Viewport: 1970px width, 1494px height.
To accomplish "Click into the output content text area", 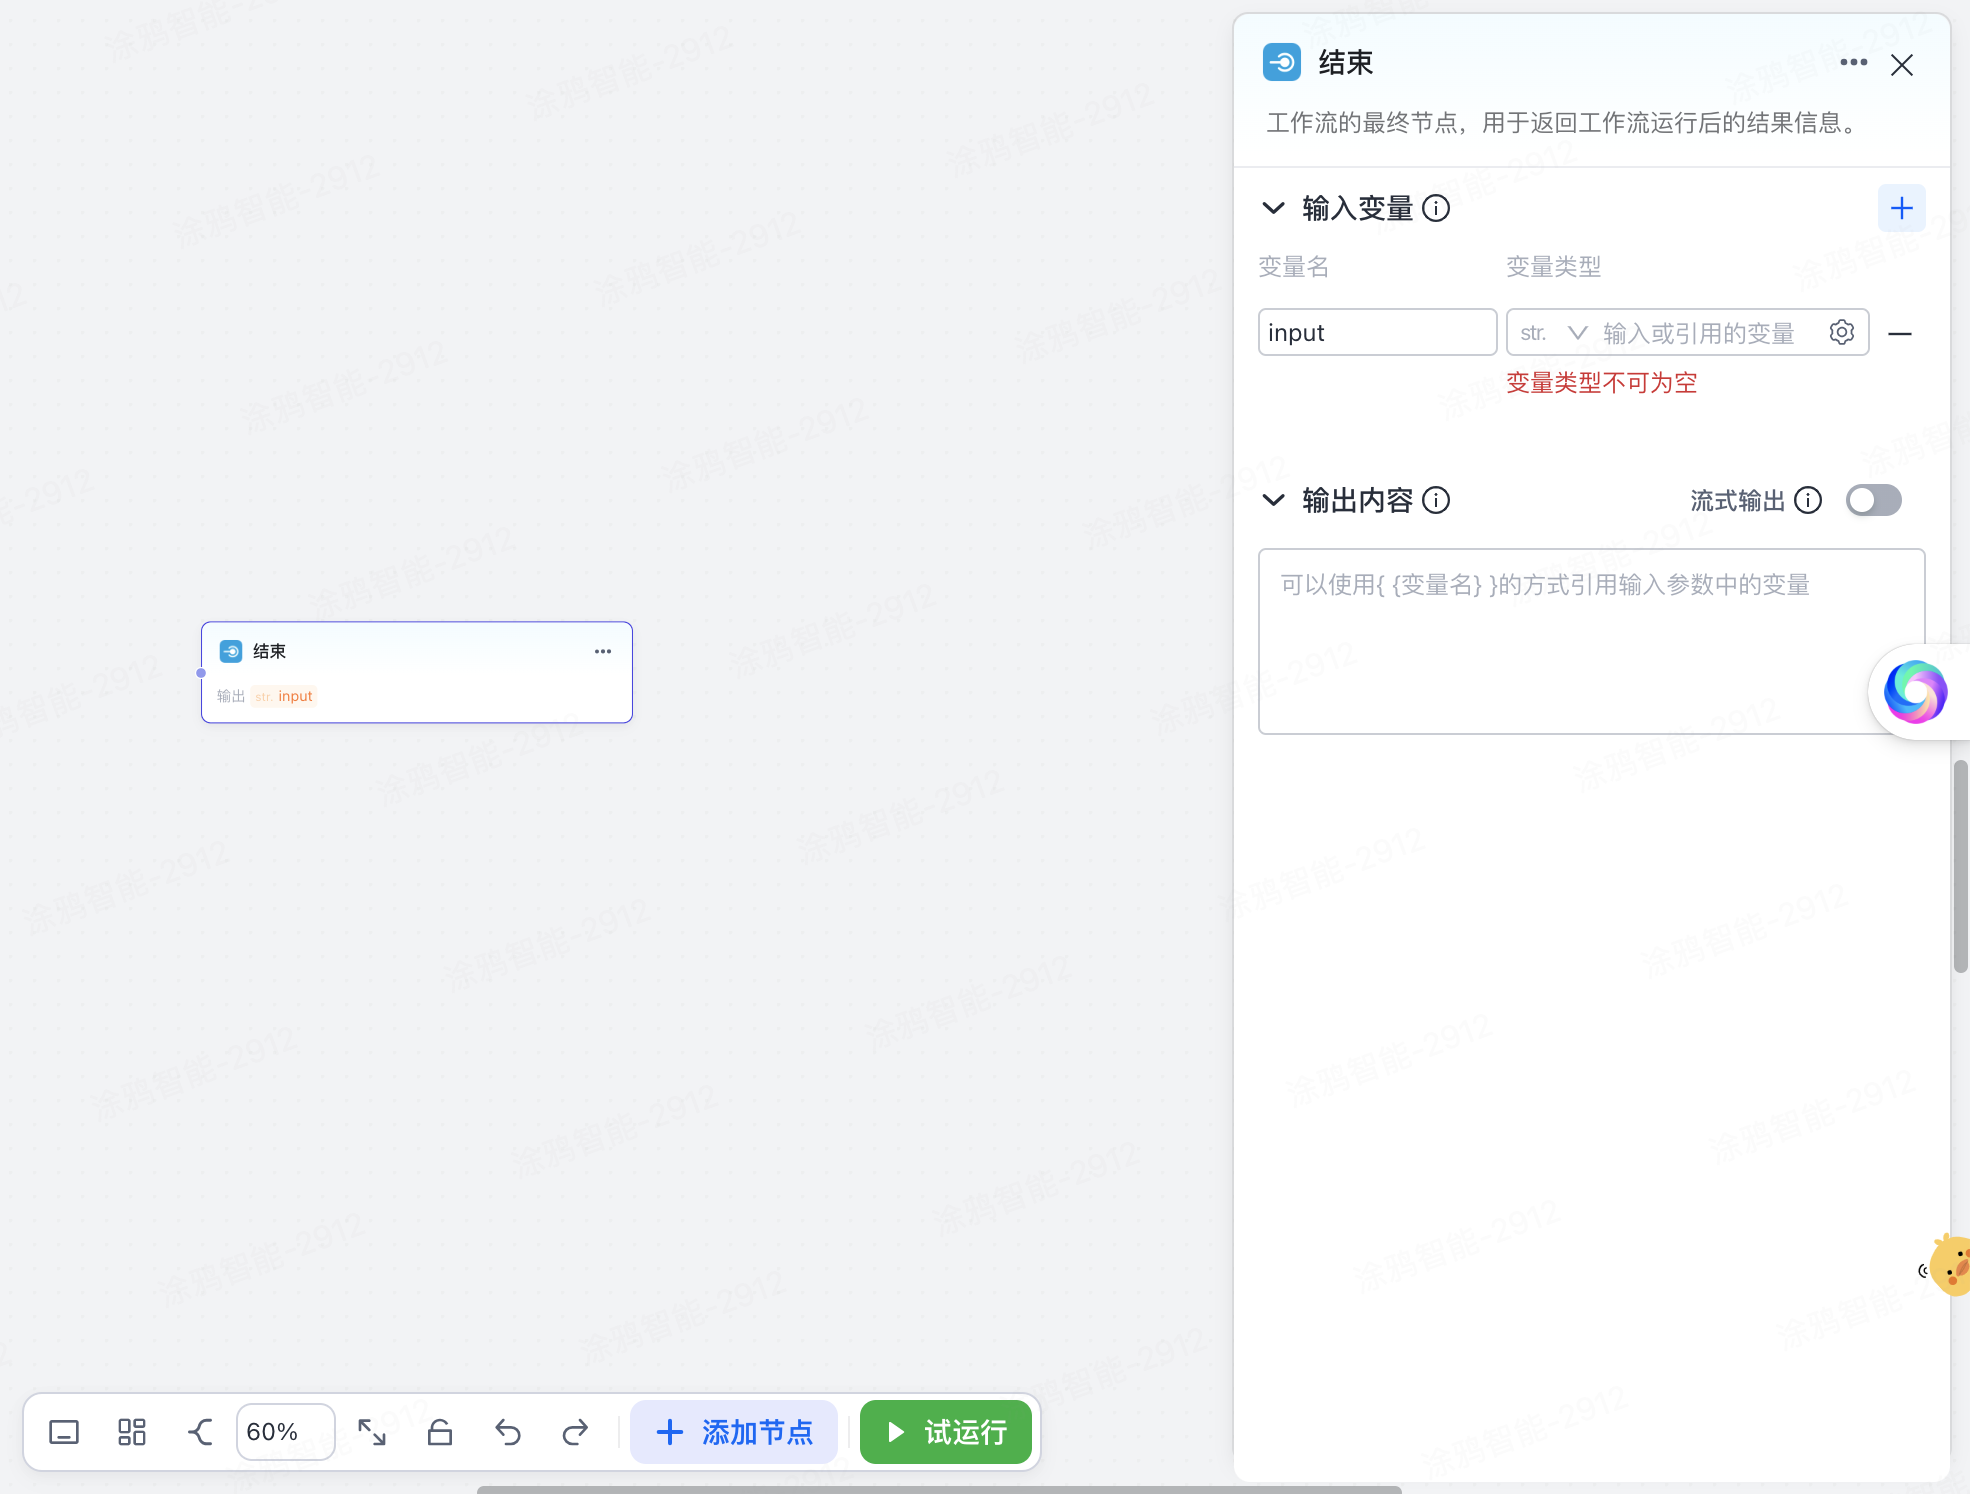I will click(x=1591, y=641).
